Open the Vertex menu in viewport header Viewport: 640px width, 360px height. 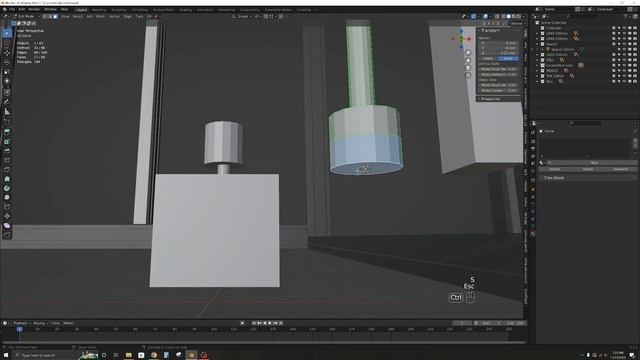point(114,16)
